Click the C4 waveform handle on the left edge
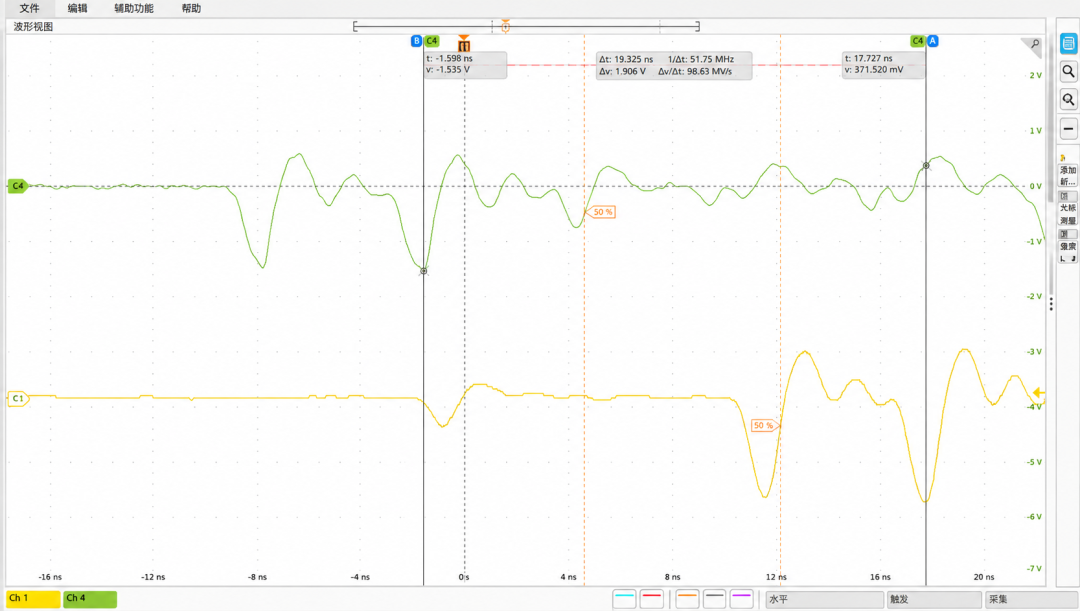 17,186
